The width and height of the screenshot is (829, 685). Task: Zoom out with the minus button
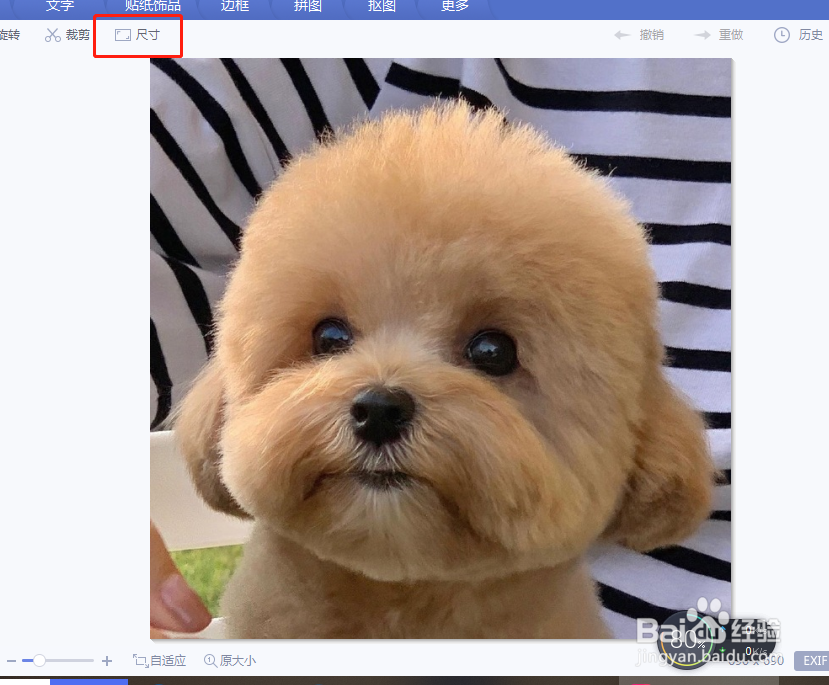[x=11, y=661]
